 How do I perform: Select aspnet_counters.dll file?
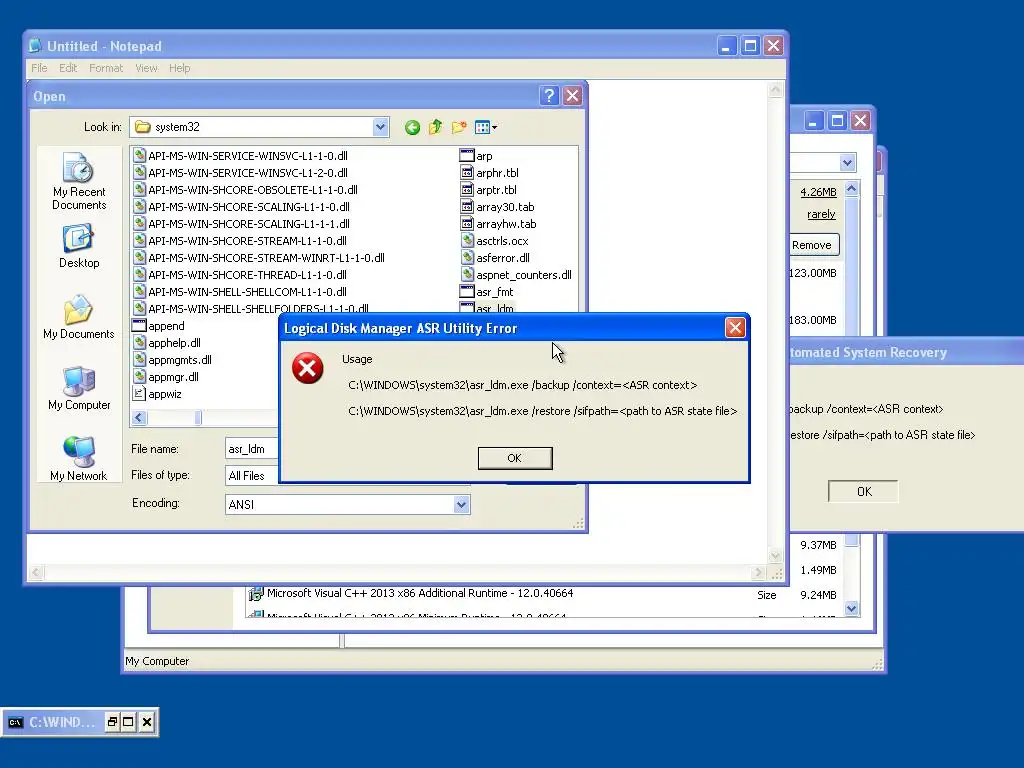point(516,275)
